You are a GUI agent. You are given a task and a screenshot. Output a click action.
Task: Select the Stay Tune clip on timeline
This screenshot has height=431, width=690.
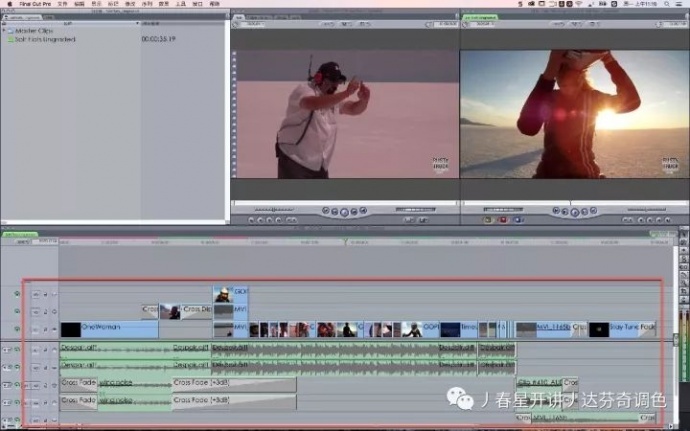(x=632, y=328)
